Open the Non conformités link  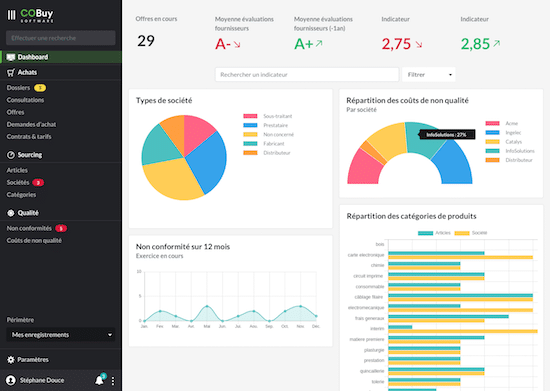tap(29, 228)
